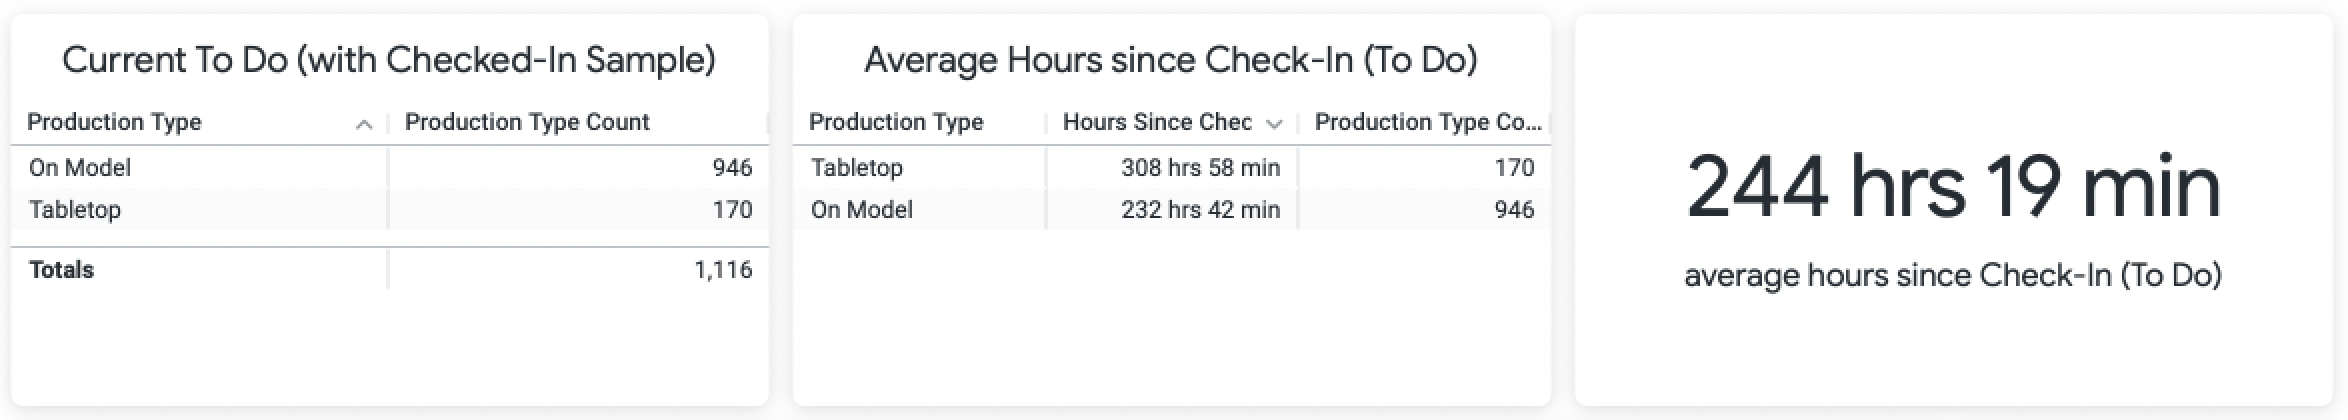The height and width of the screenshot is (420, 2348).
Task: Click truncated Production Type Co... column header
Action: 1428,122
